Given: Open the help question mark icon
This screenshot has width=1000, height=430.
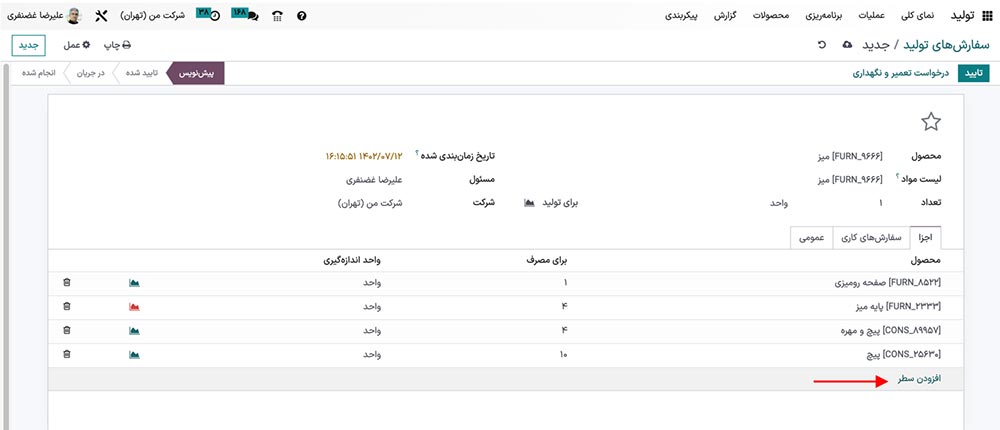Looking at the screenshot, I should pyautogui.click(x=302, y=16).
